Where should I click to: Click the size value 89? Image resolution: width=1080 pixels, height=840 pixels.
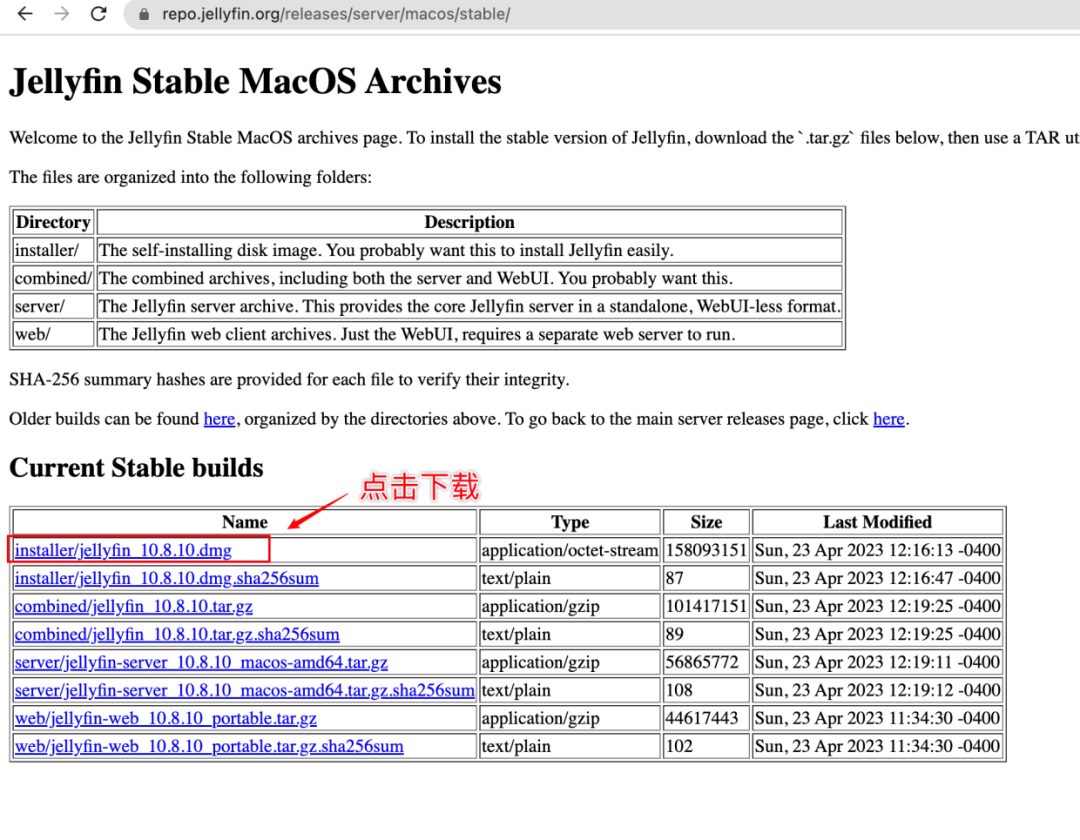coord(674,634)
